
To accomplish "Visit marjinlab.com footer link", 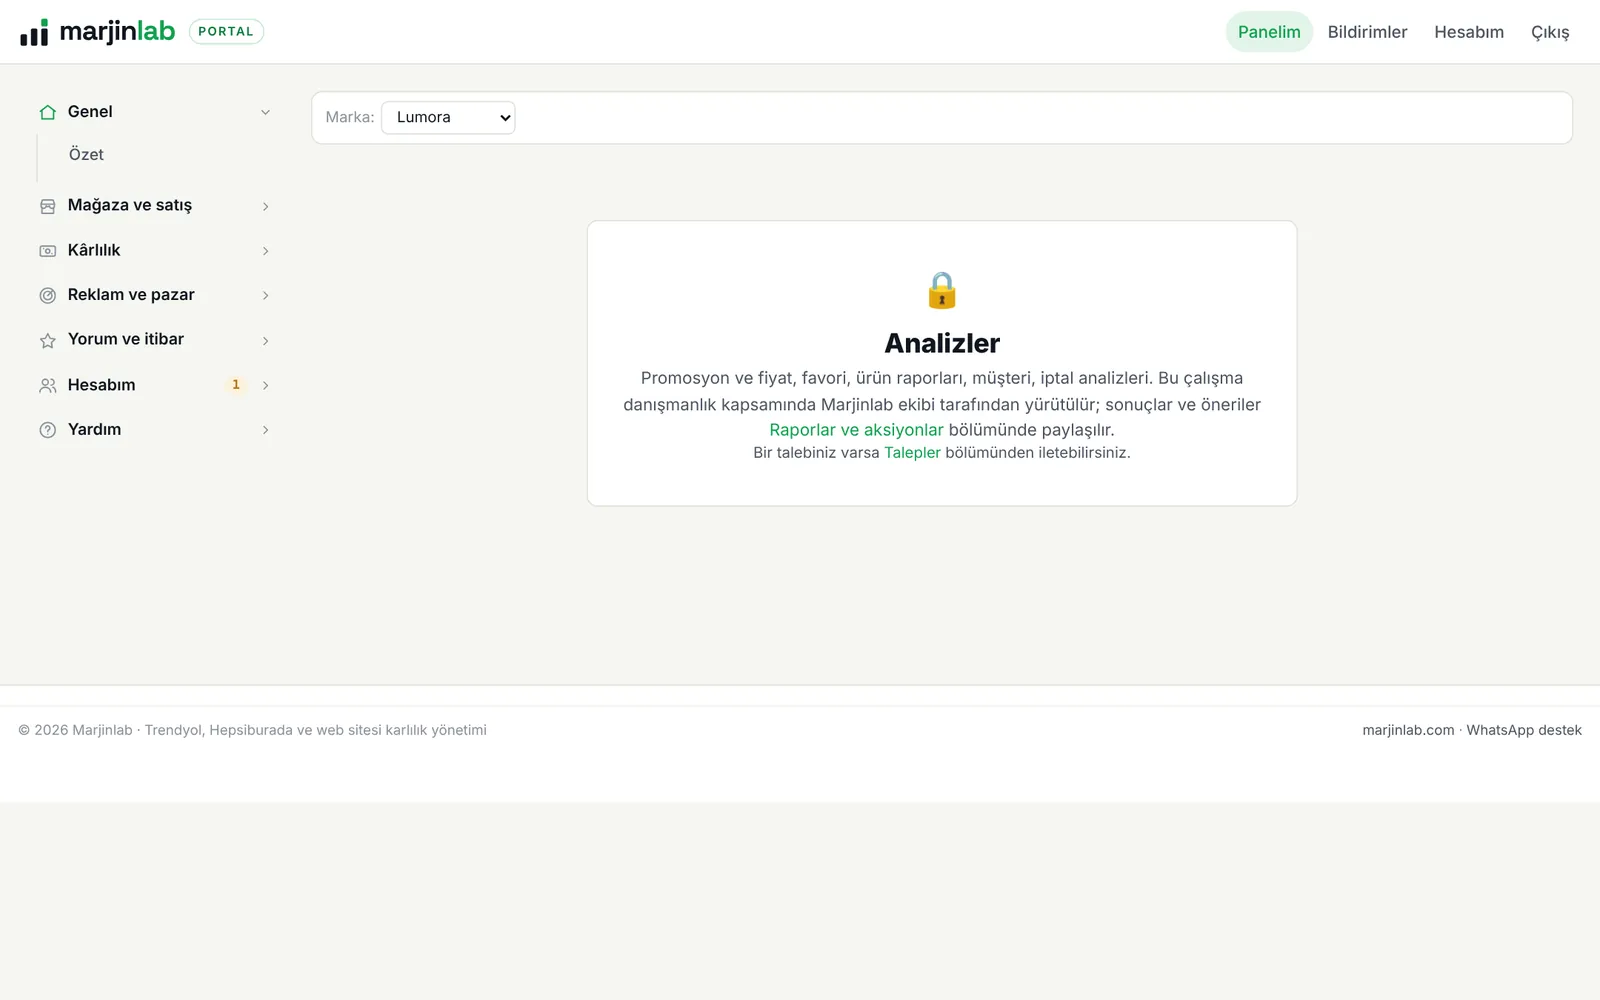I will [1408, 730].
